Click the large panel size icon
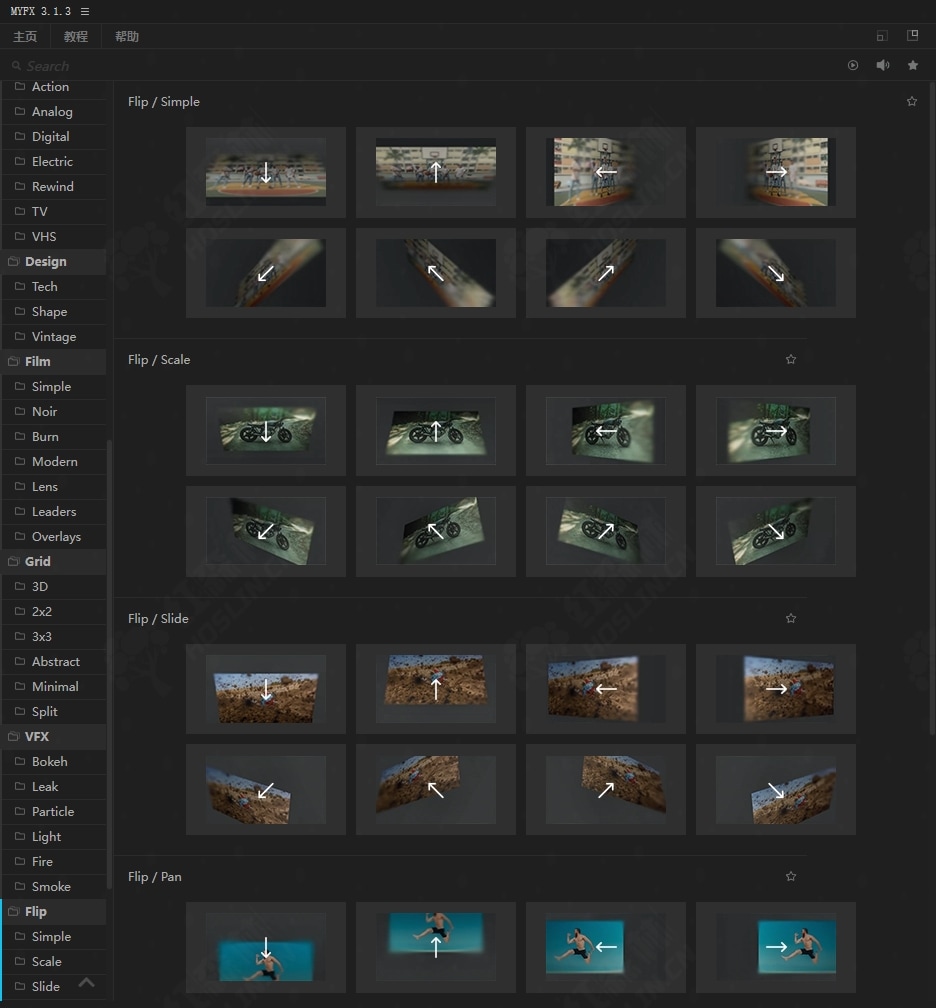 [x=912, y=36]
